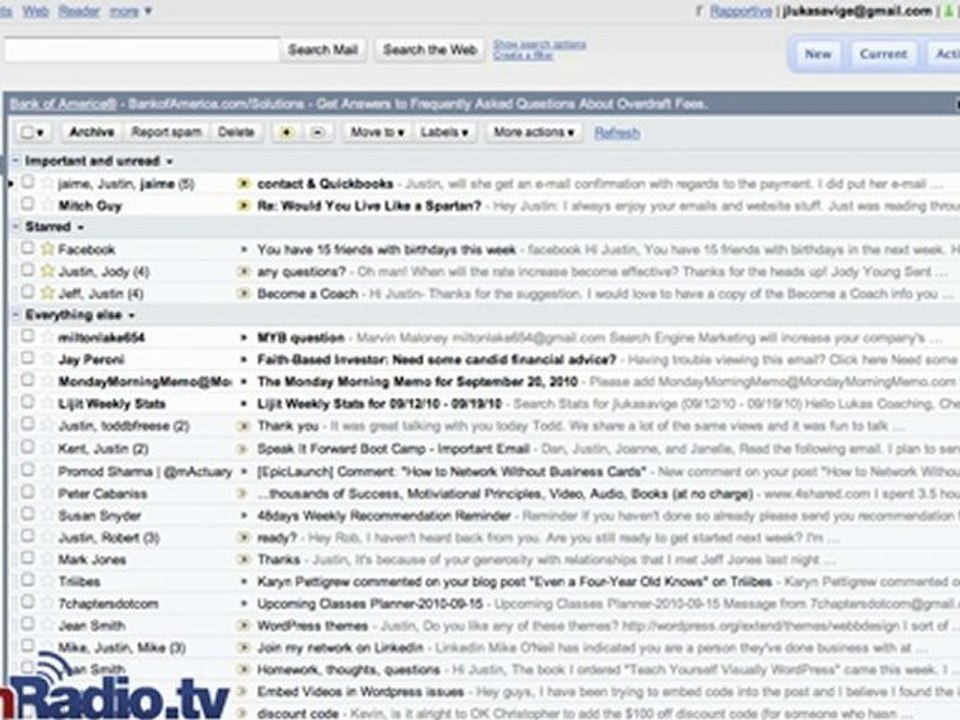Star the 7chaptersdotcom email
Screen dimensions: 960x720
47,603
